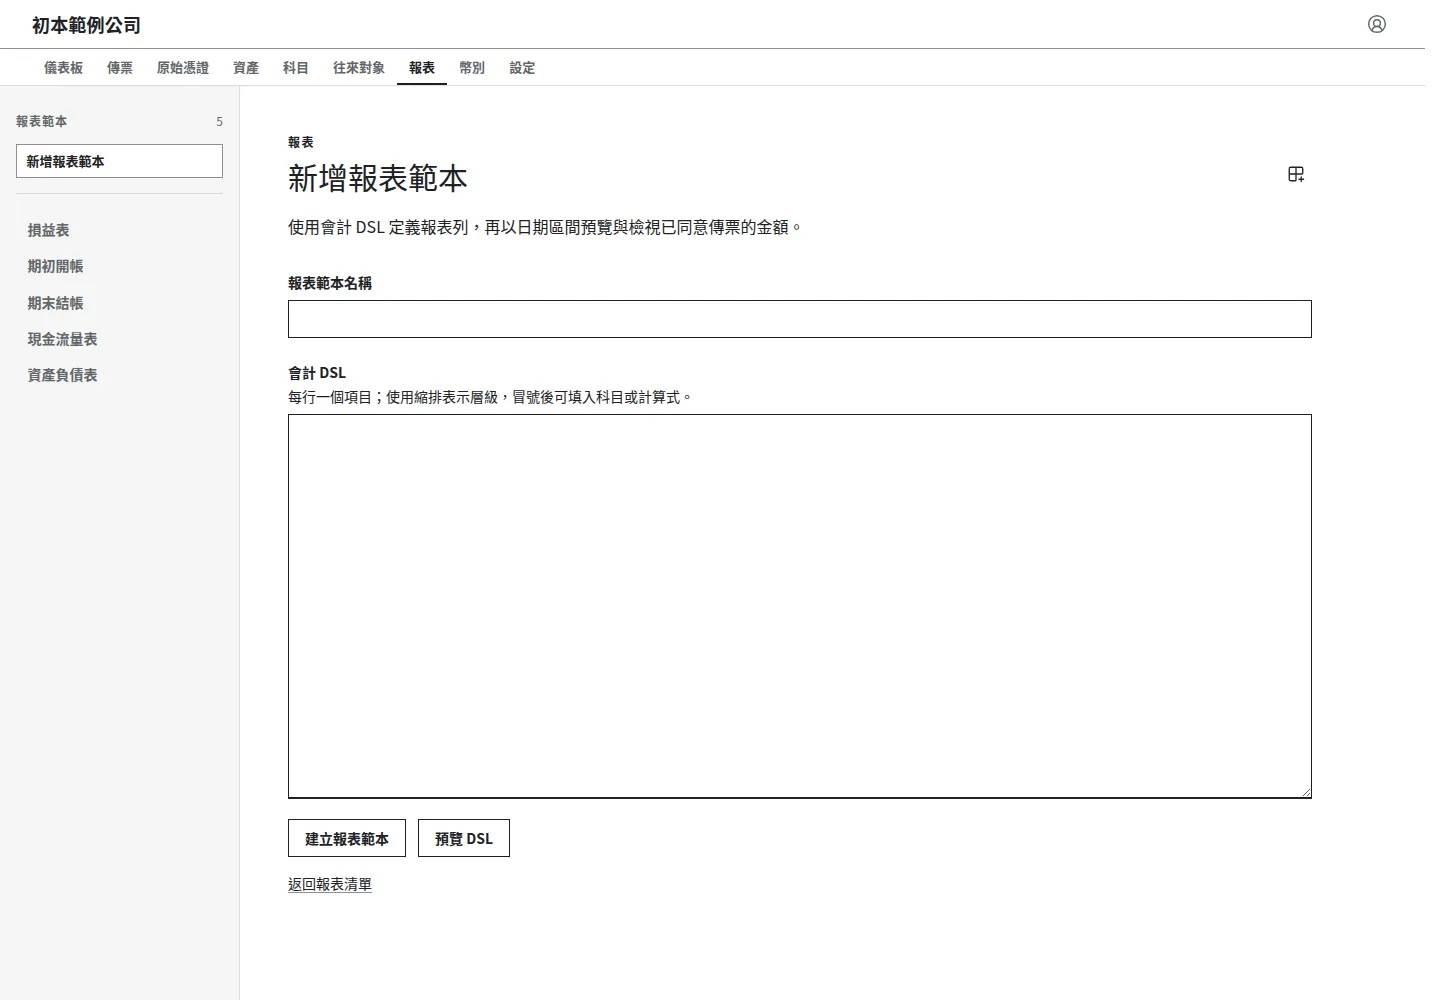Viewport: 1440px width, 1000px height.
Task: Switch to the 原始憑證 tab
Action: click(x=183, y=68)
